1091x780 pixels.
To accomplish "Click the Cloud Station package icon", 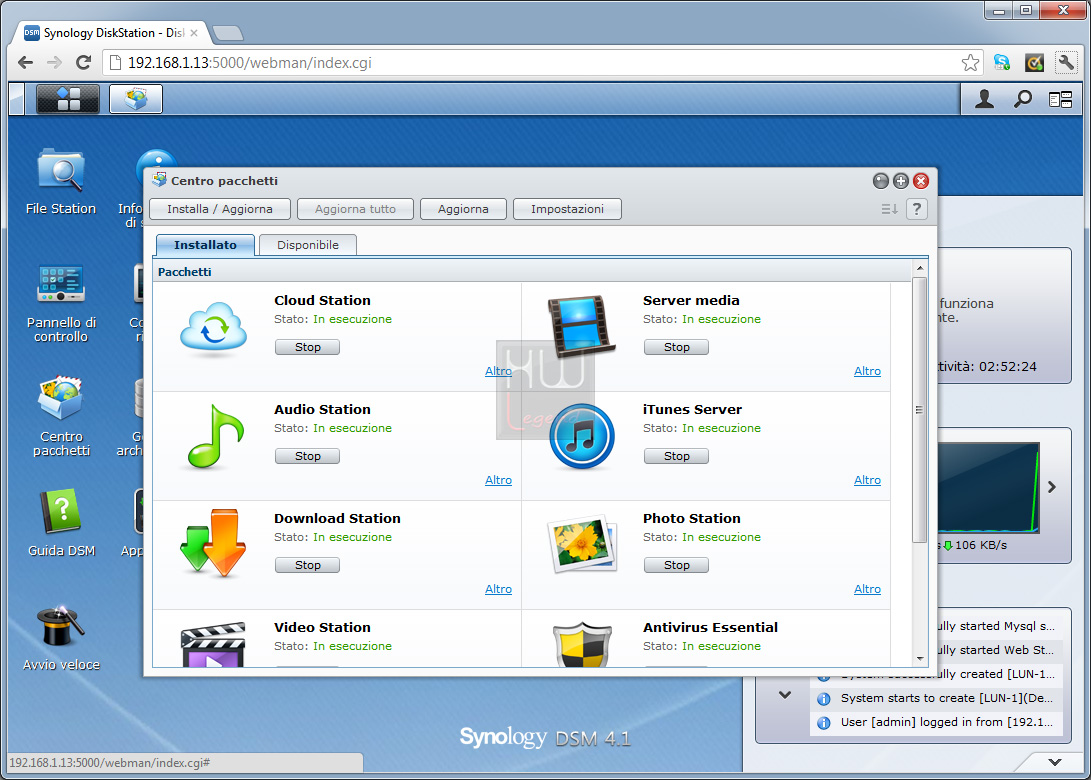I will [x=213, y=329].
